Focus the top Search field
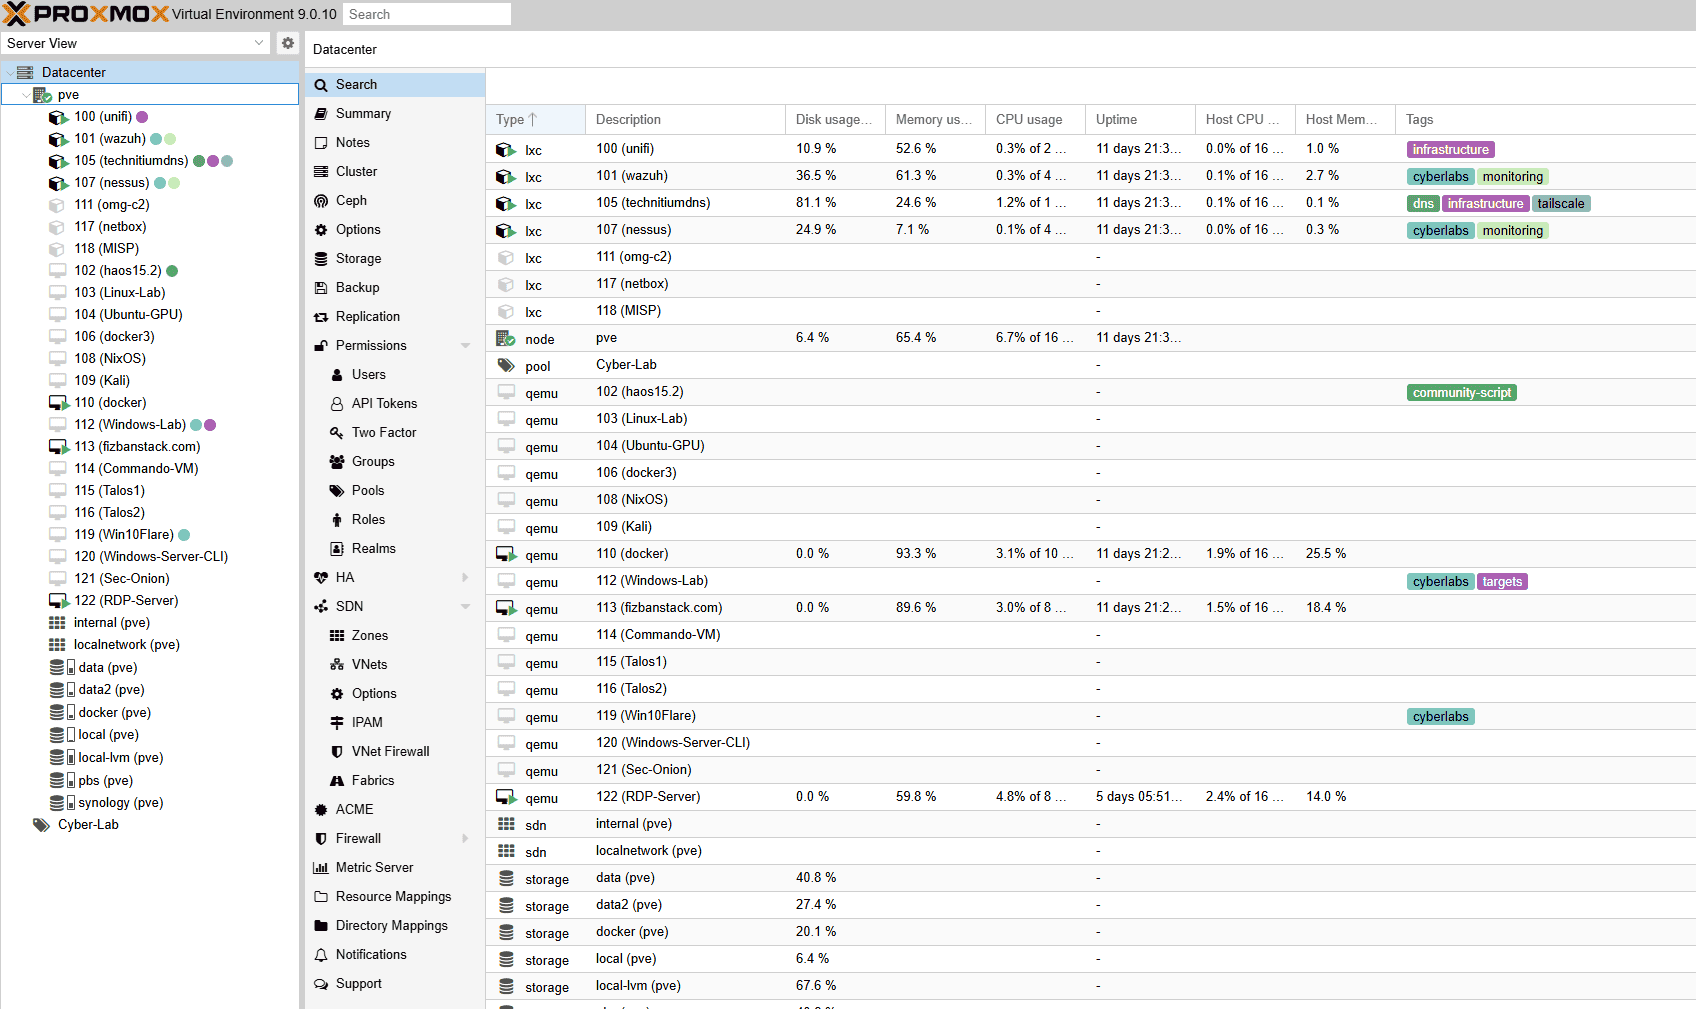This screenshot has height=1009, width=1696. point(427,14)
